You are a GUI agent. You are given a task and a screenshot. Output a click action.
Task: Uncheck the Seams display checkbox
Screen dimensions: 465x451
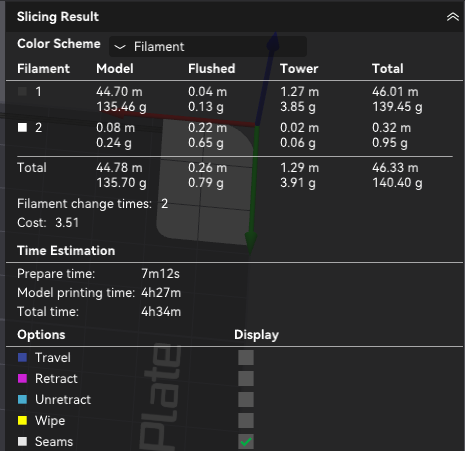246,441
